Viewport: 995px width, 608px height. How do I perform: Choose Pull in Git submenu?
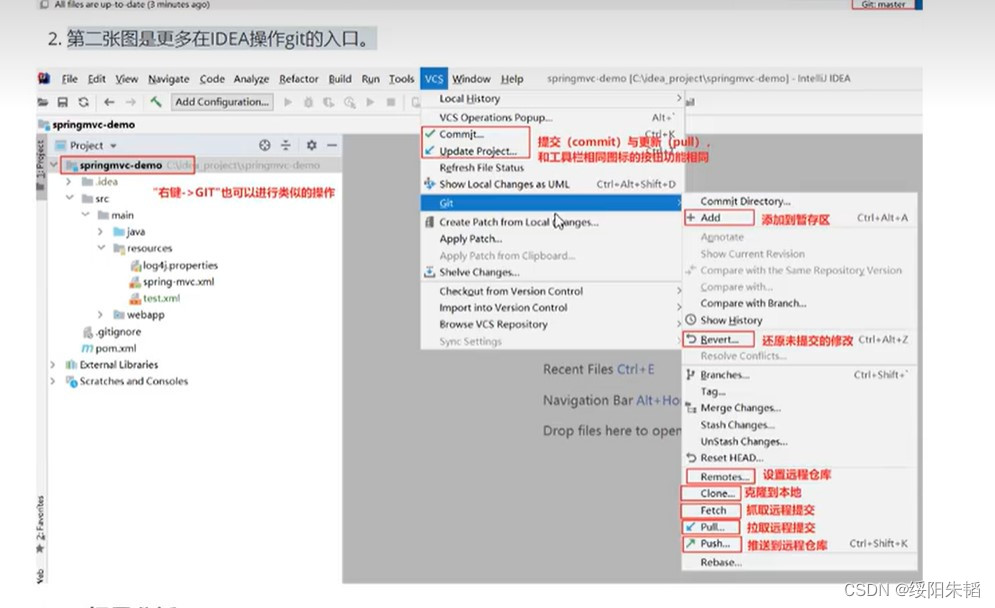(x=800, y=527)
